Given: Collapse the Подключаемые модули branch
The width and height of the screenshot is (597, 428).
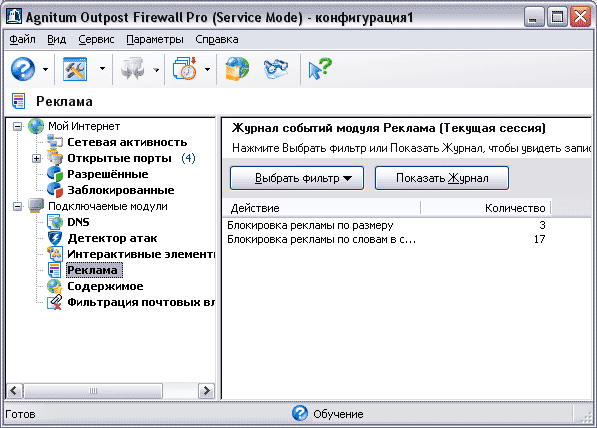Looking at the screenshot, I should 18,206.
